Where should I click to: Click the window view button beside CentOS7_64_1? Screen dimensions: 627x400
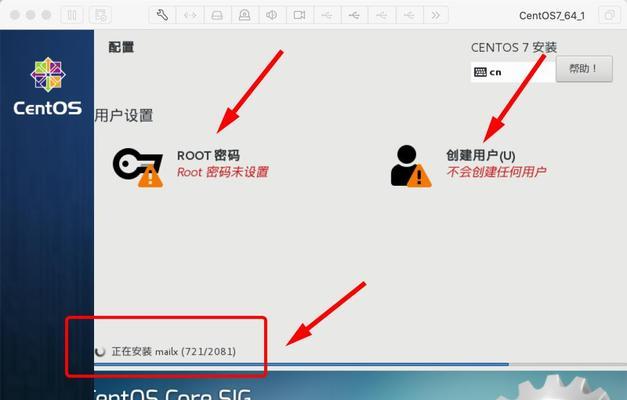(609, 15)
